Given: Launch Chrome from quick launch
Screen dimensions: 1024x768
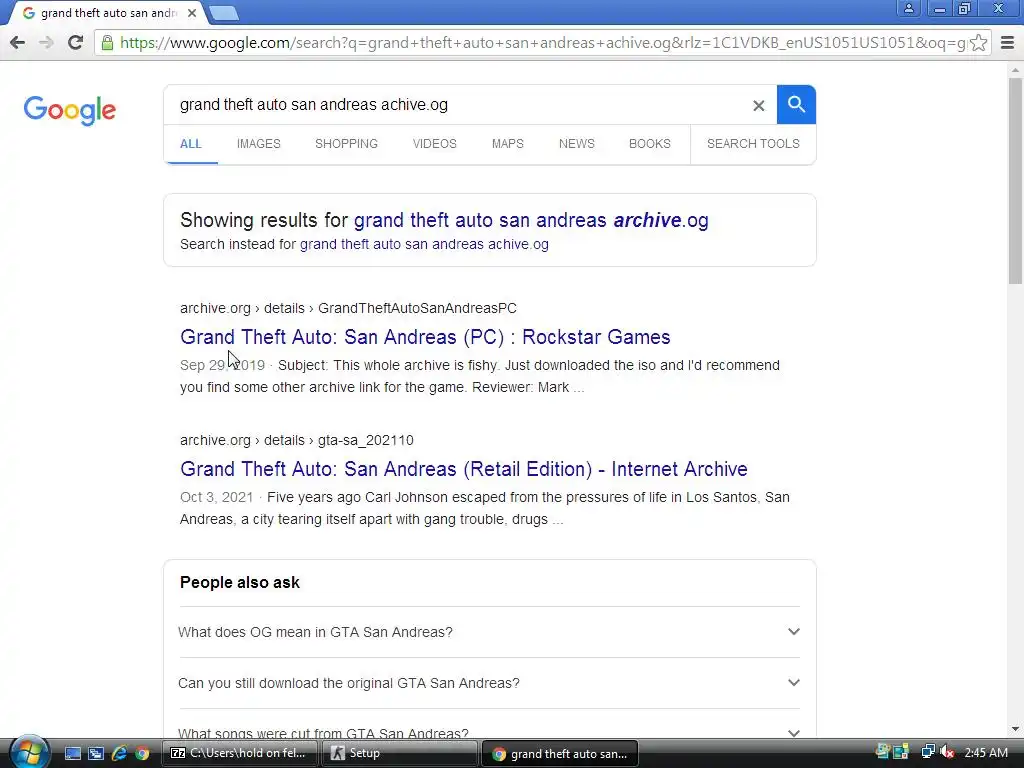Looking at the screenshot, I should point(142,754).
